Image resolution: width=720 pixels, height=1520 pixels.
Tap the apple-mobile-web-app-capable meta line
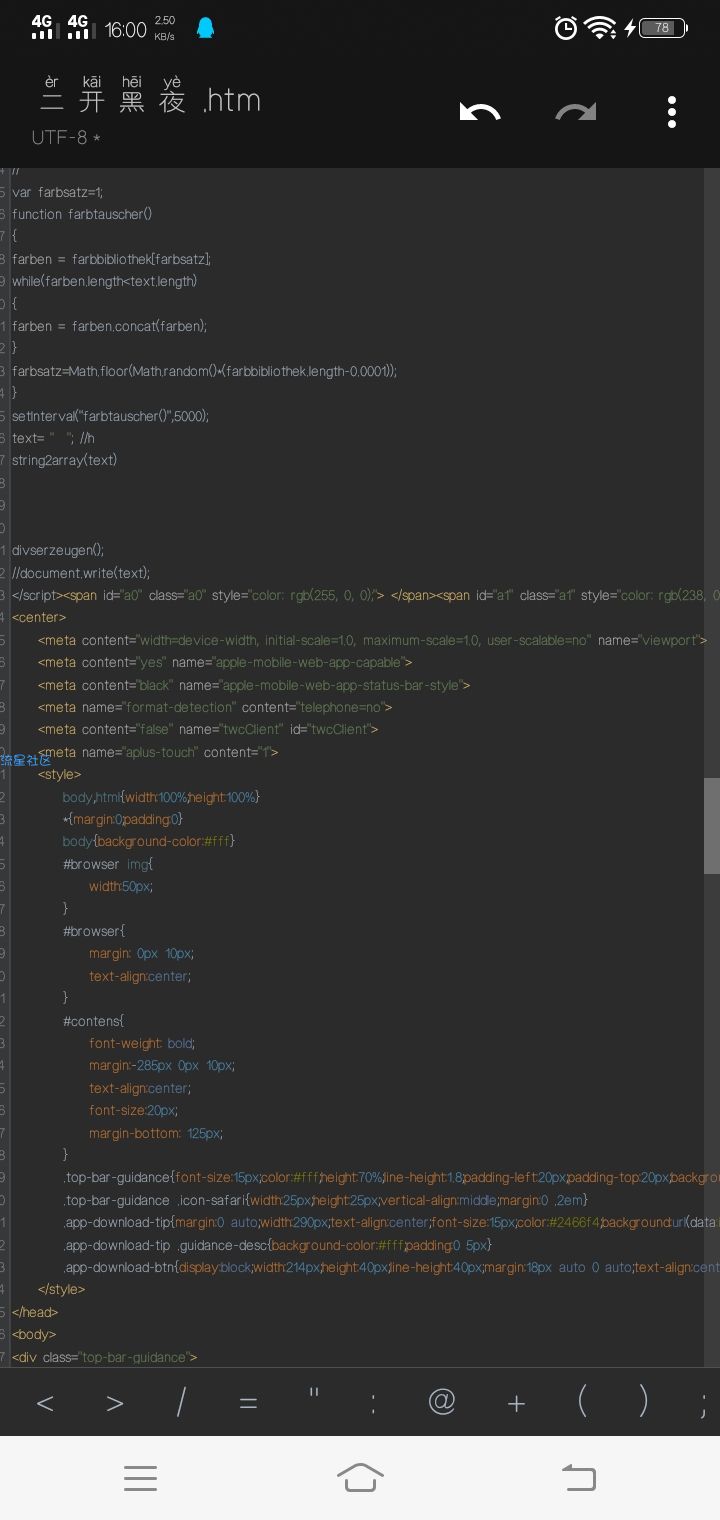pos(225,662)
